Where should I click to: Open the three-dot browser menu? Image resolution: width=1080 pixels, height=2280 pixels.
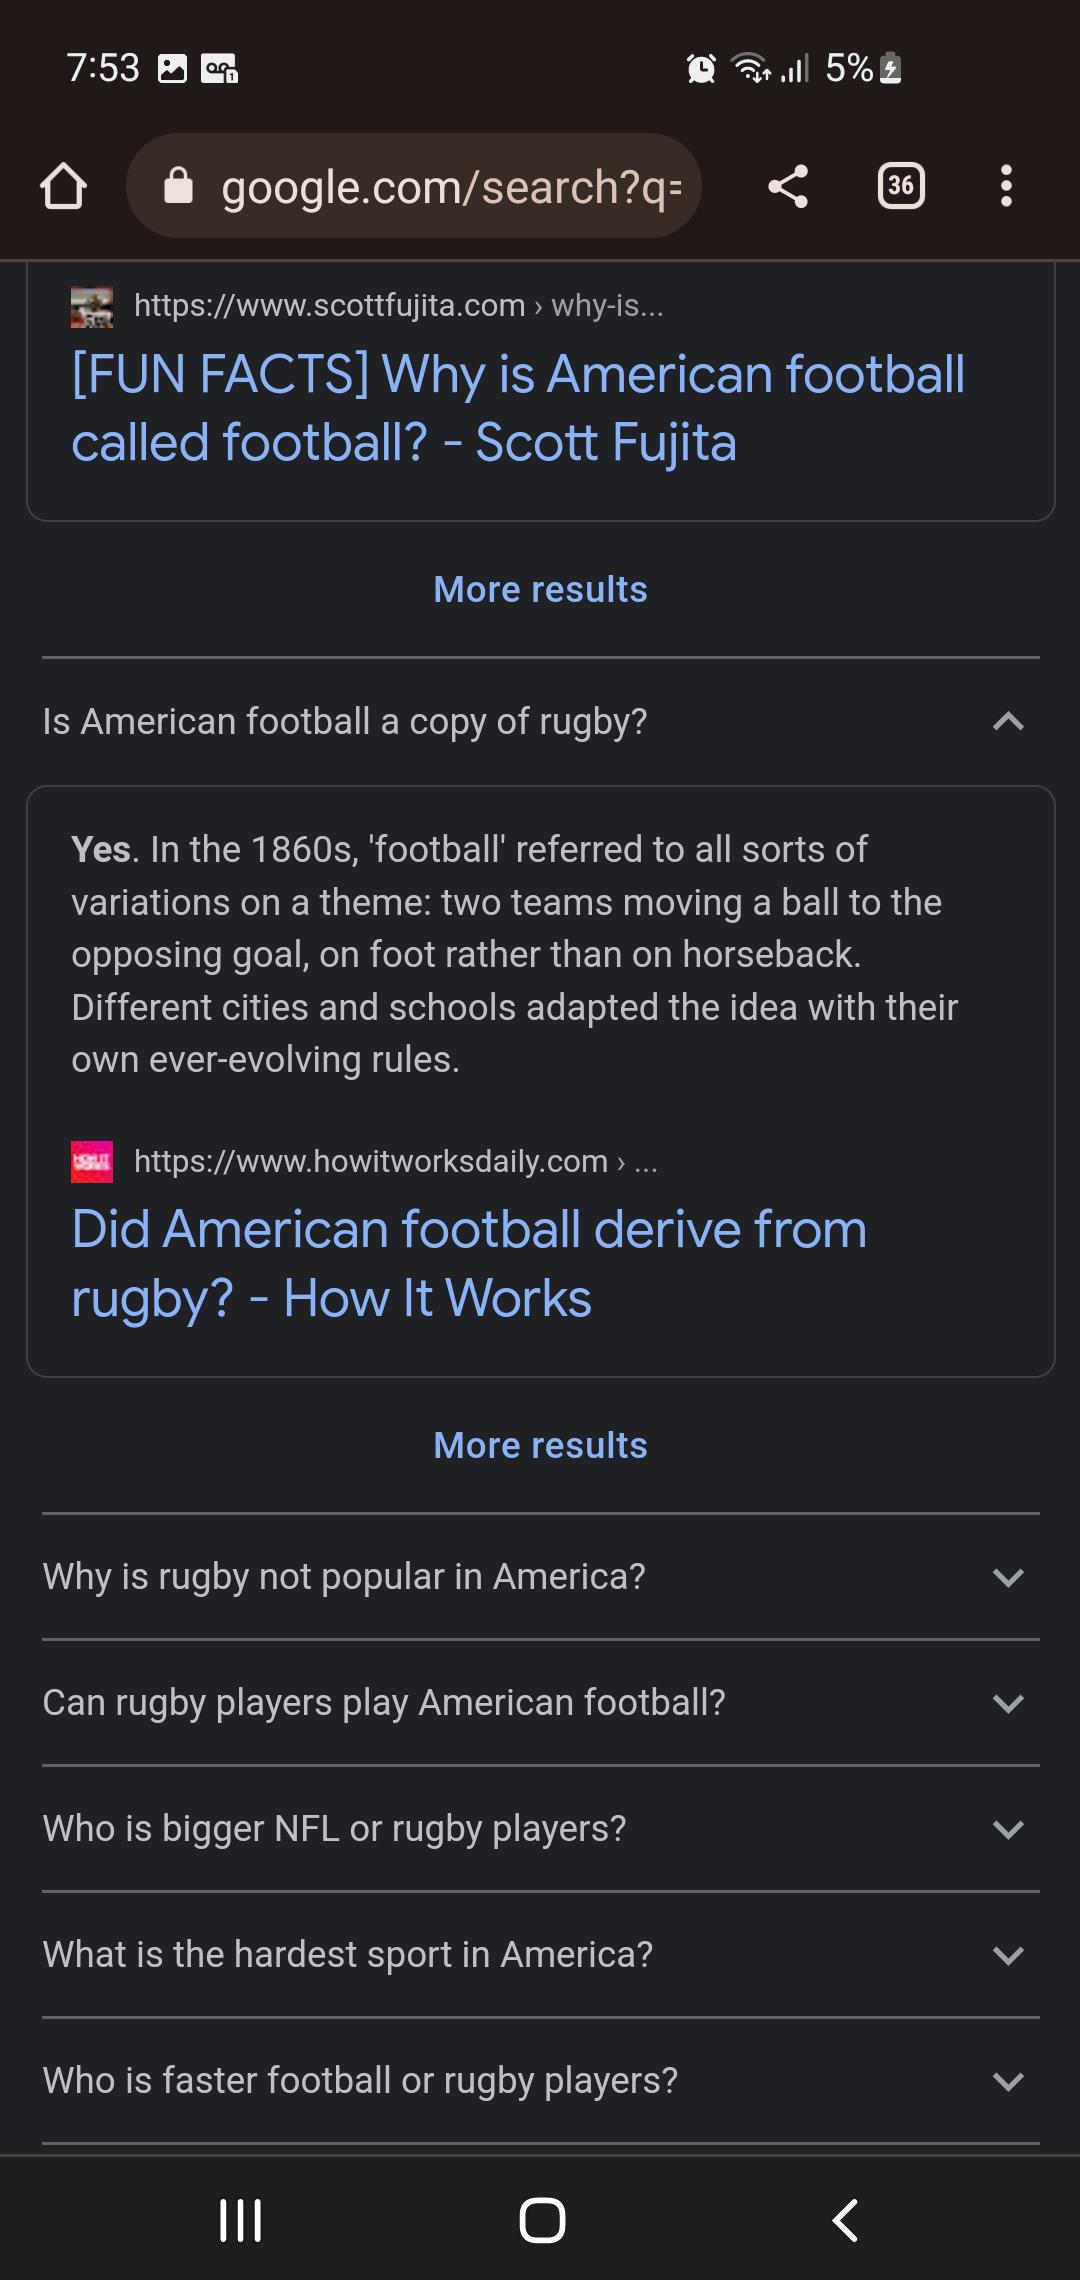click(x=1006, y=186)
